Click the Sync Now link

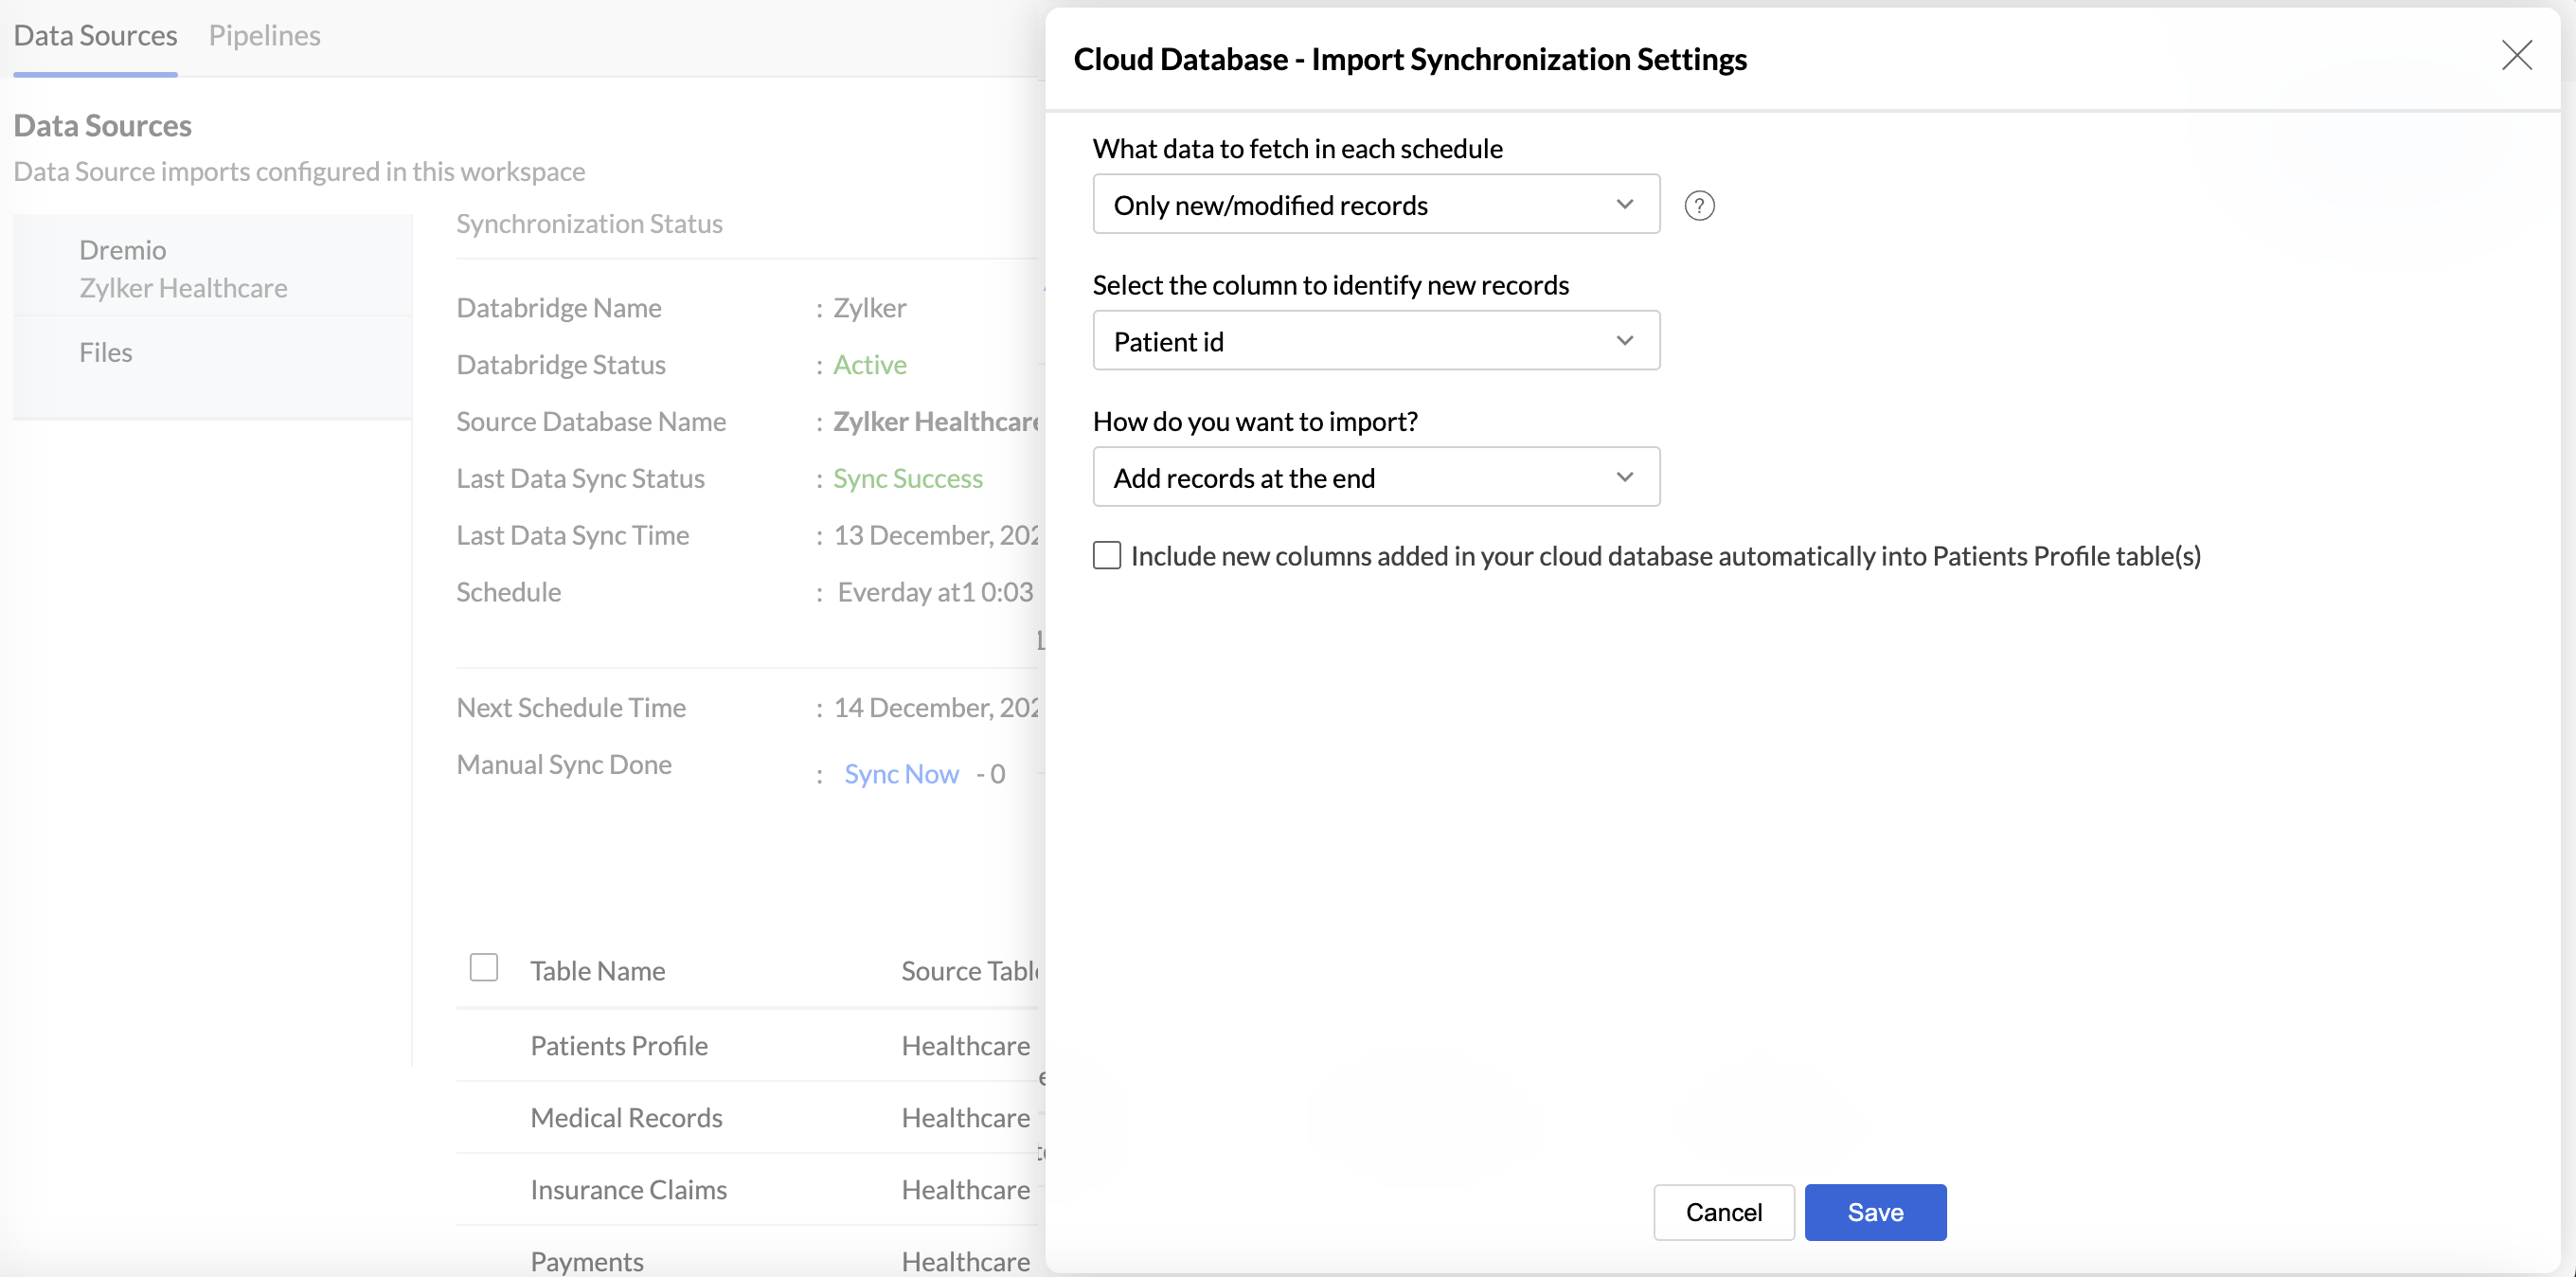pyautogui.click(x=901, y=774)
